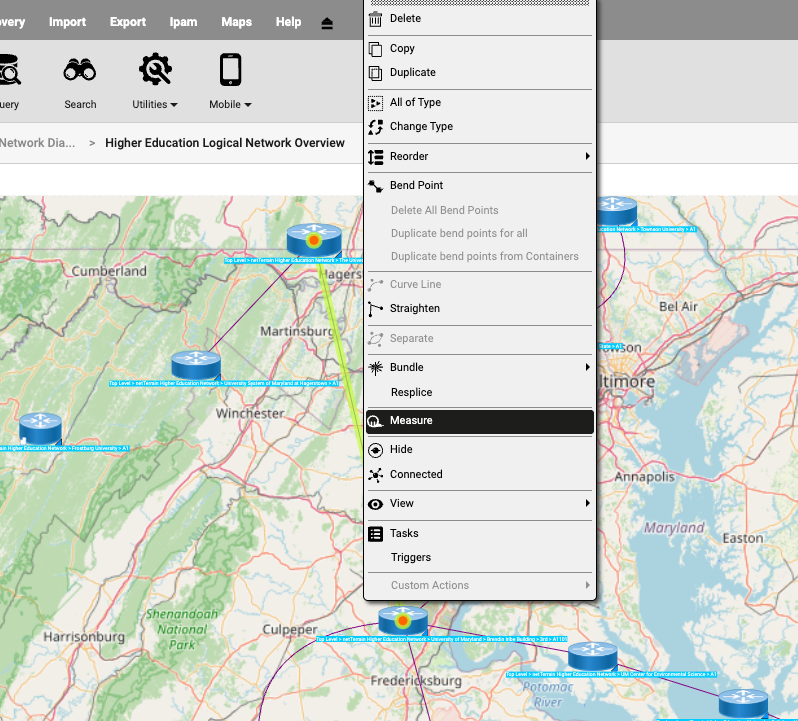Add a Bend Point to link

tap(416, 186)
